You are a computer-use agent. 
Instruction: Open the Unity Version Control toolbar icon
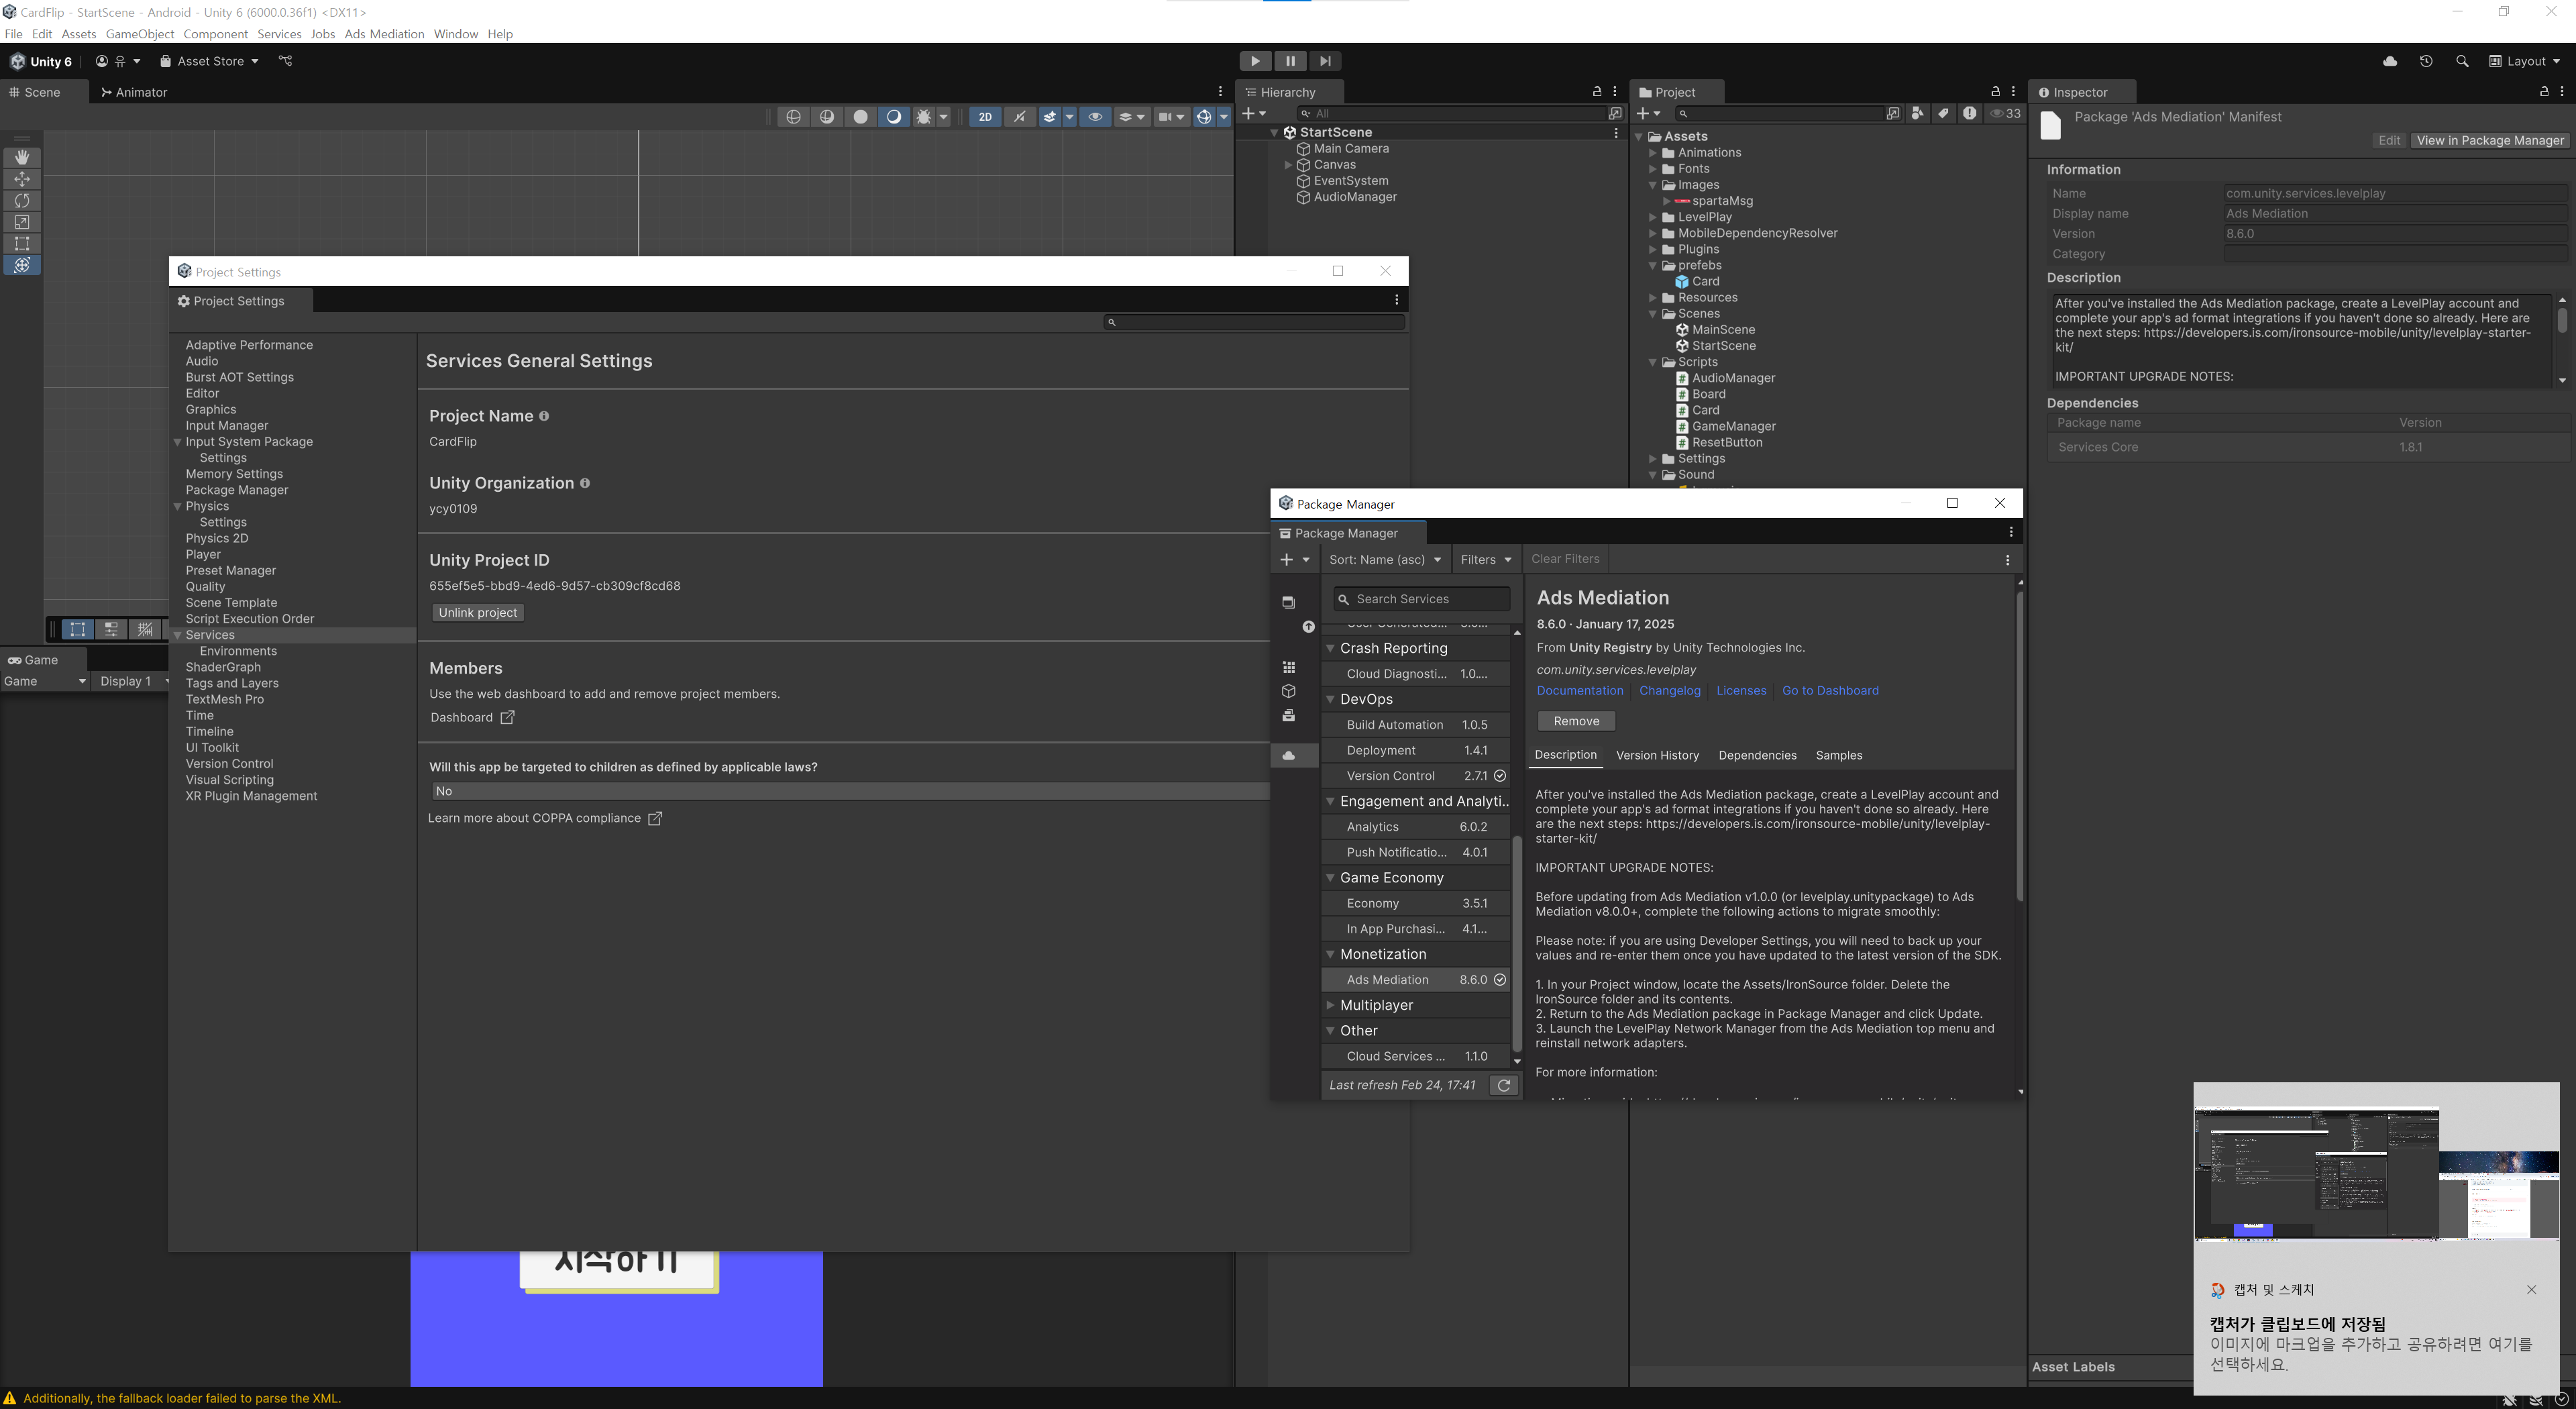[285, 61]
